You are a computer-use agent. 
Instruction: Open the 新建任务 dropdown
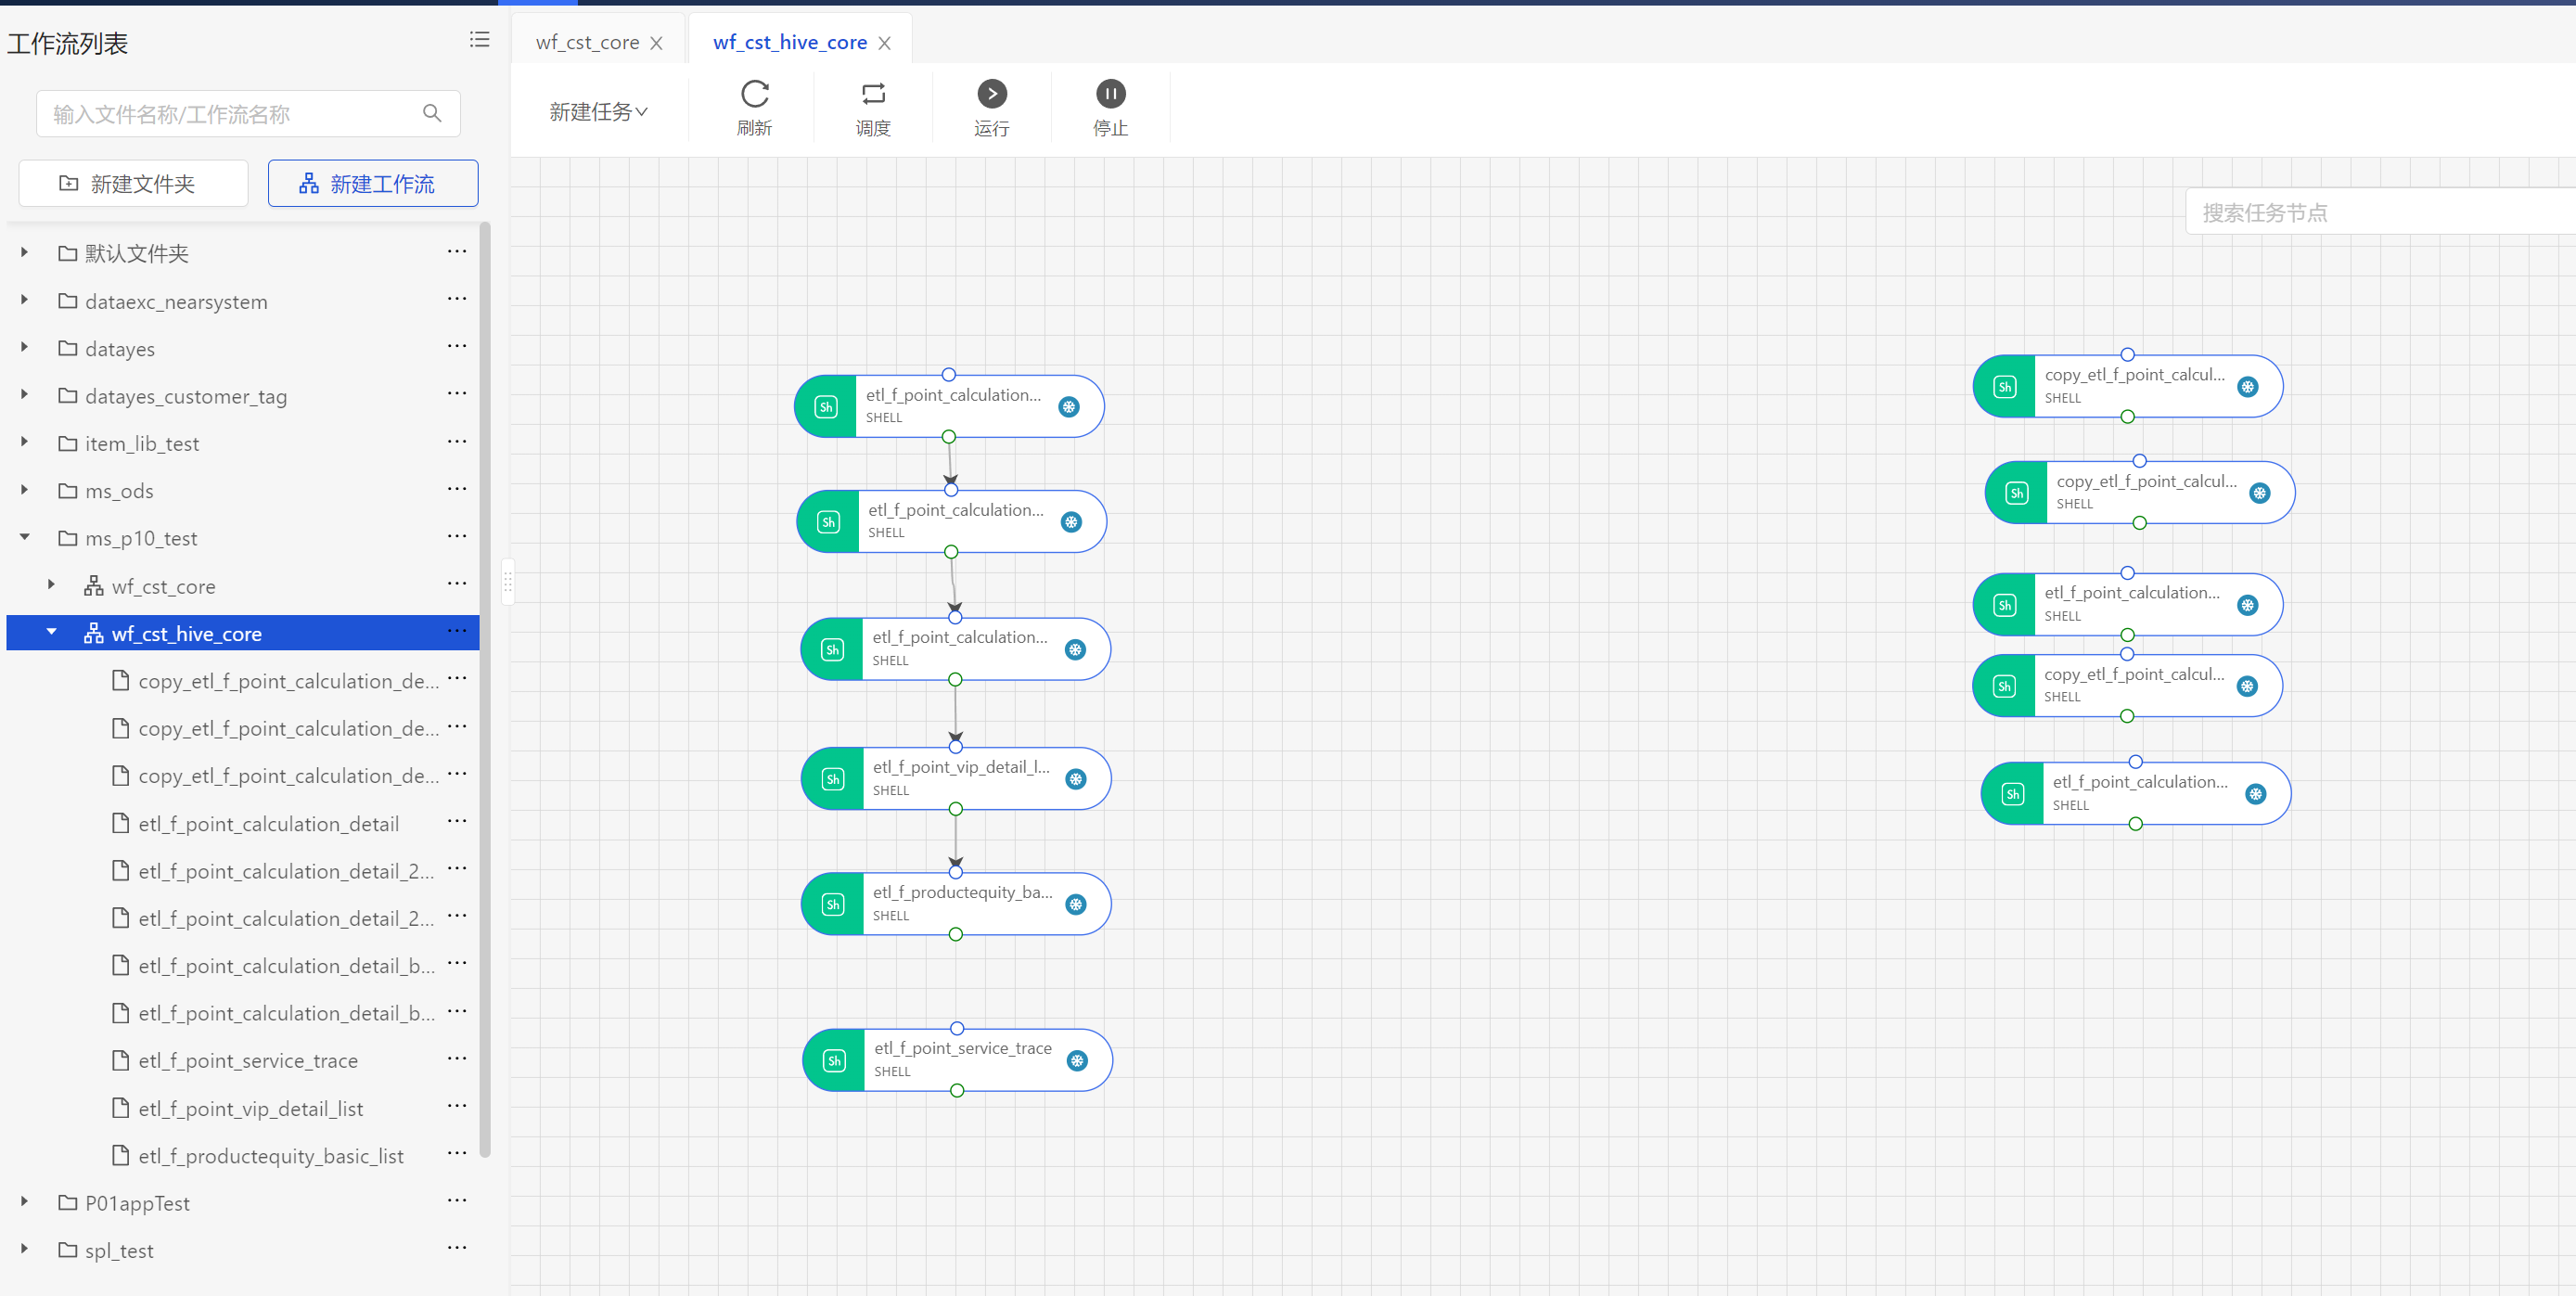click(598, 111)
